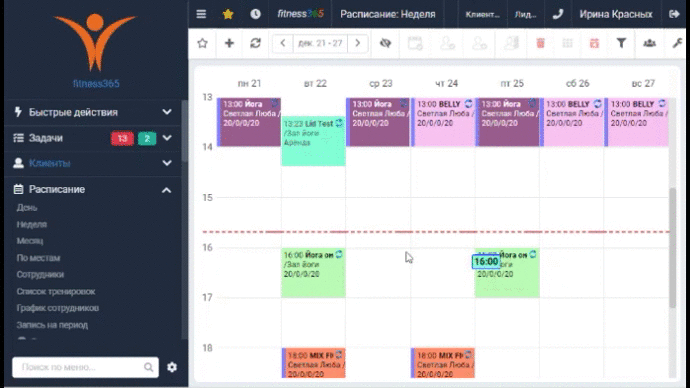The image size is (690, 388).
Task: Switch to Клиент... tab
Action: 482,14
